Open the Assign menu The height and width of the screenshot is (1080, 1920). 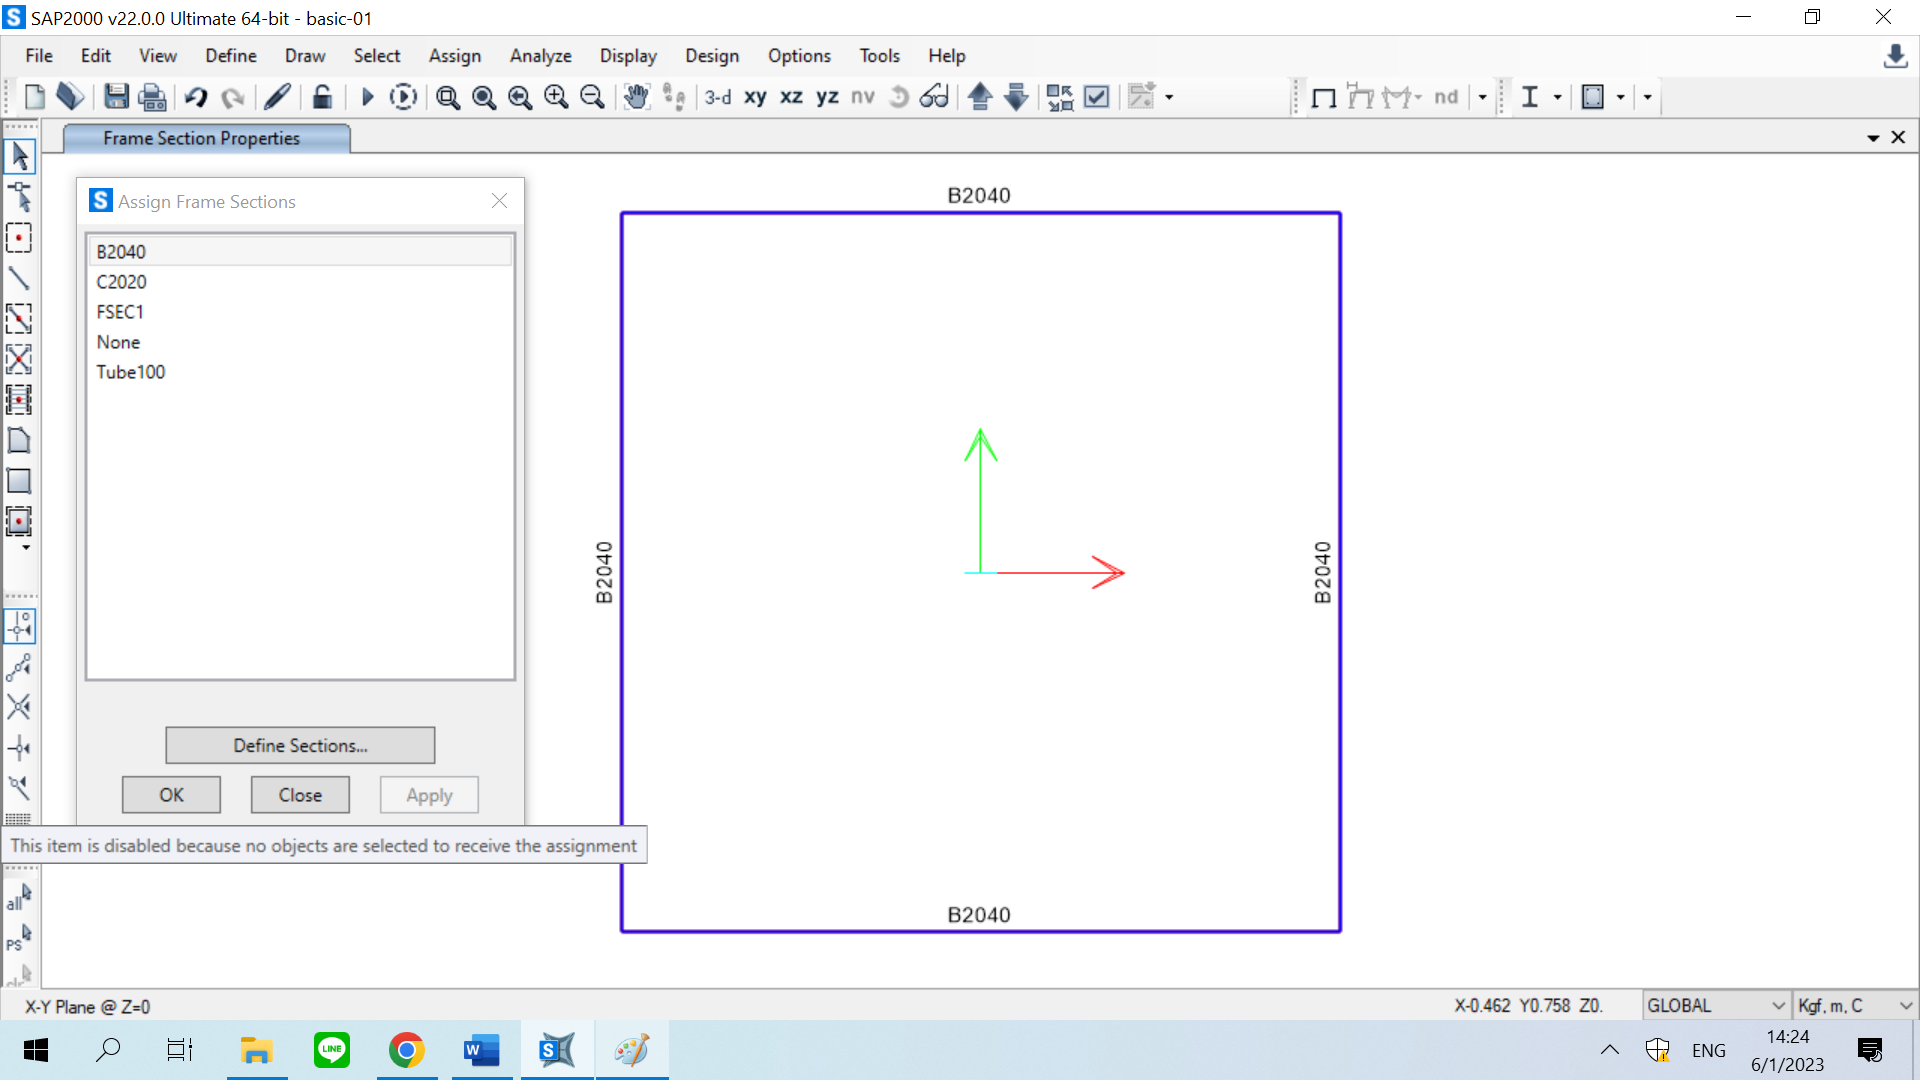point(454,56)
